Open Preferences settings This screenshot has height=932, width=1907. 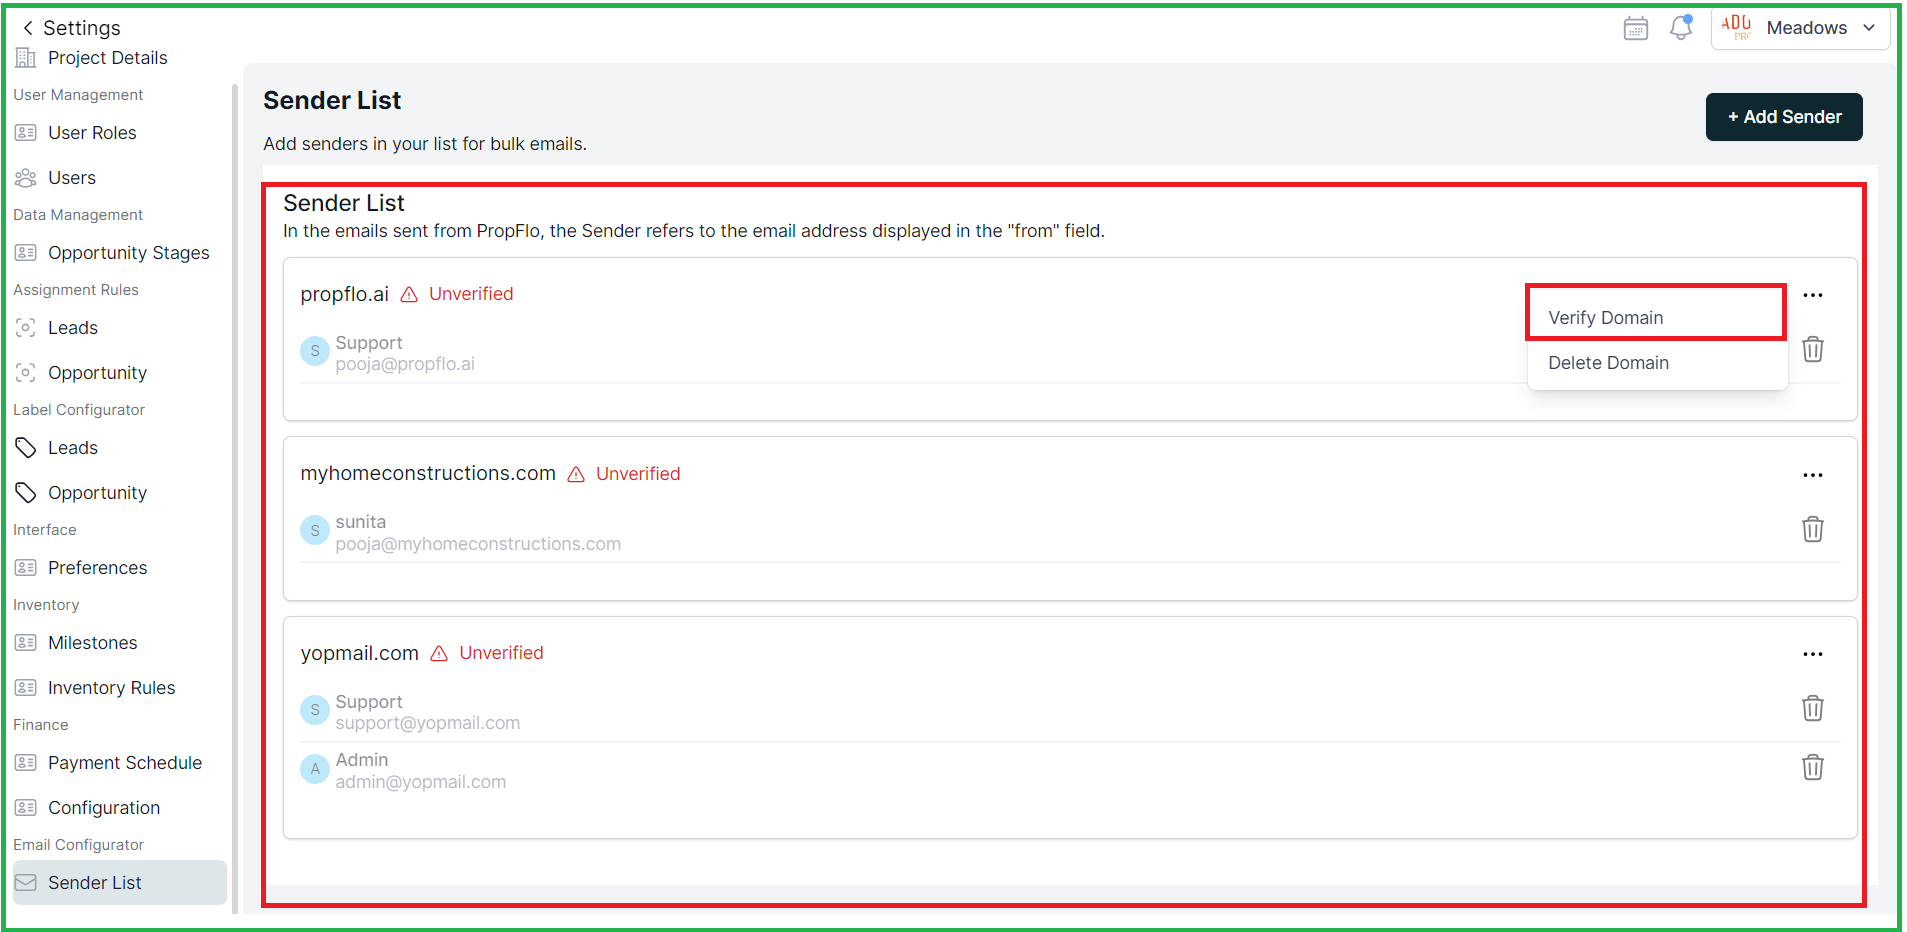coord(97,568)
